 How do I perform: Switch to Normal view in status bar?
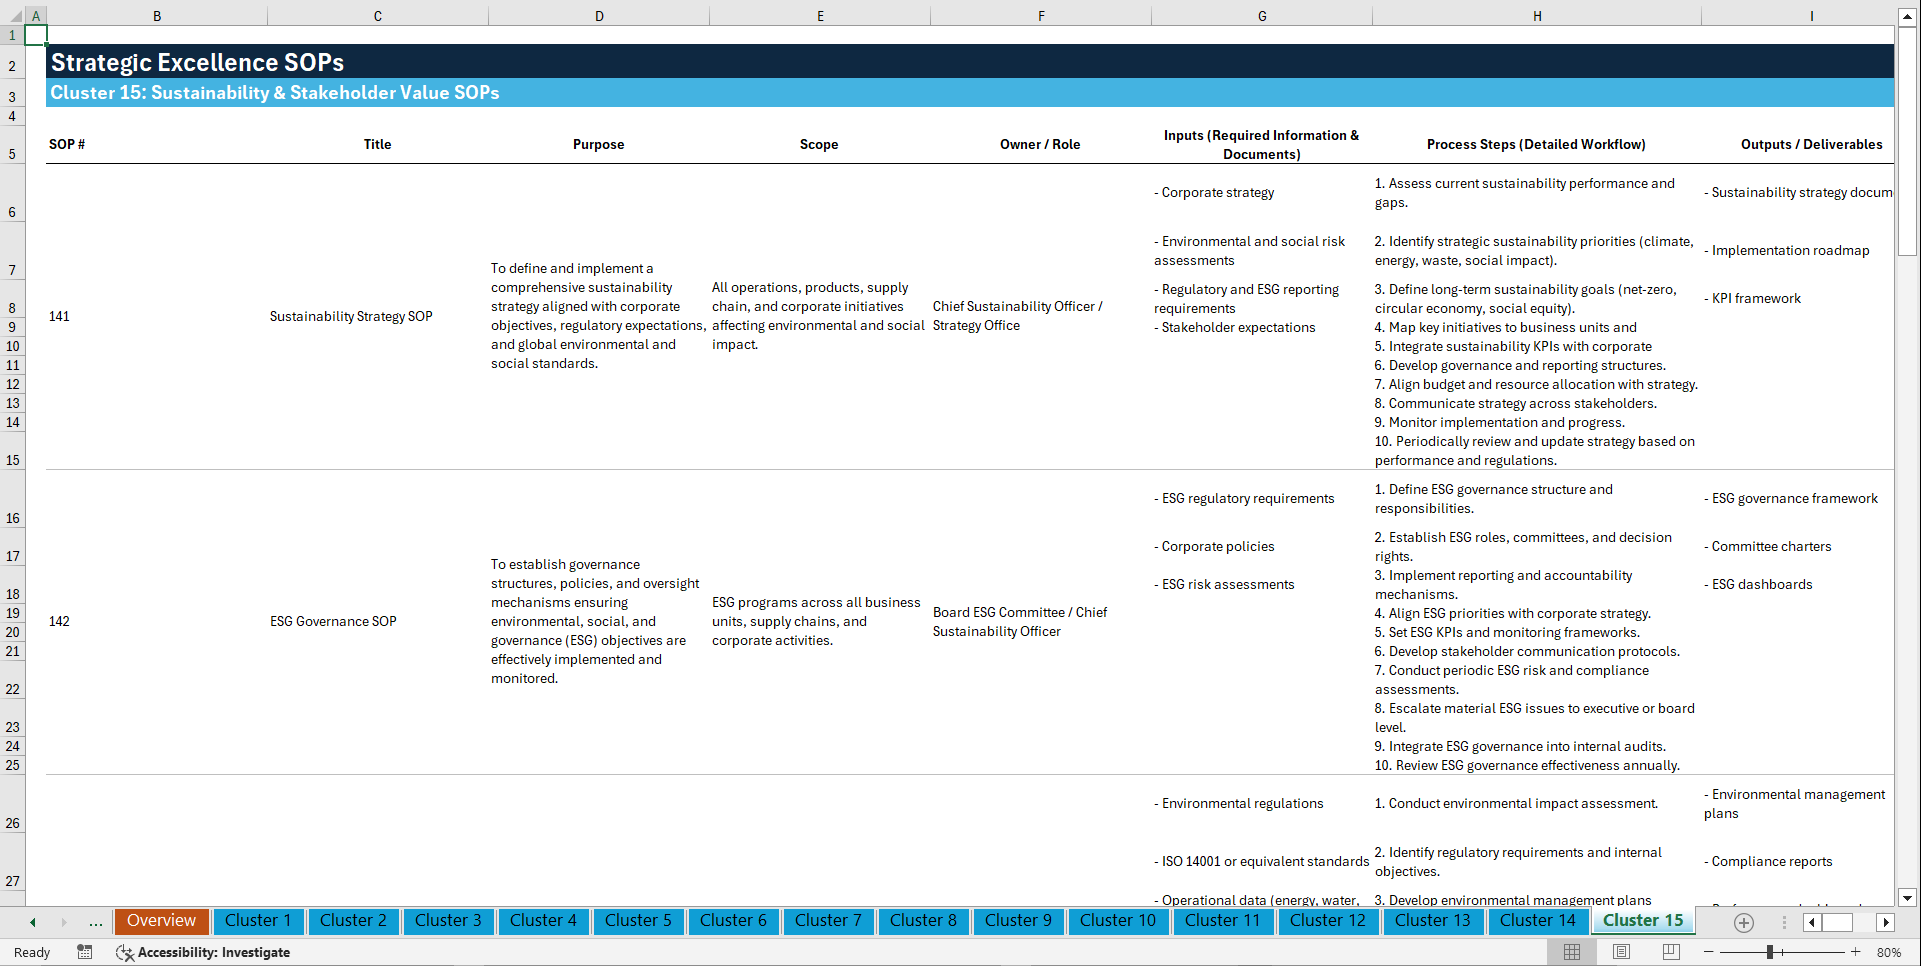pyautogui.click(x=1571, y=952)
